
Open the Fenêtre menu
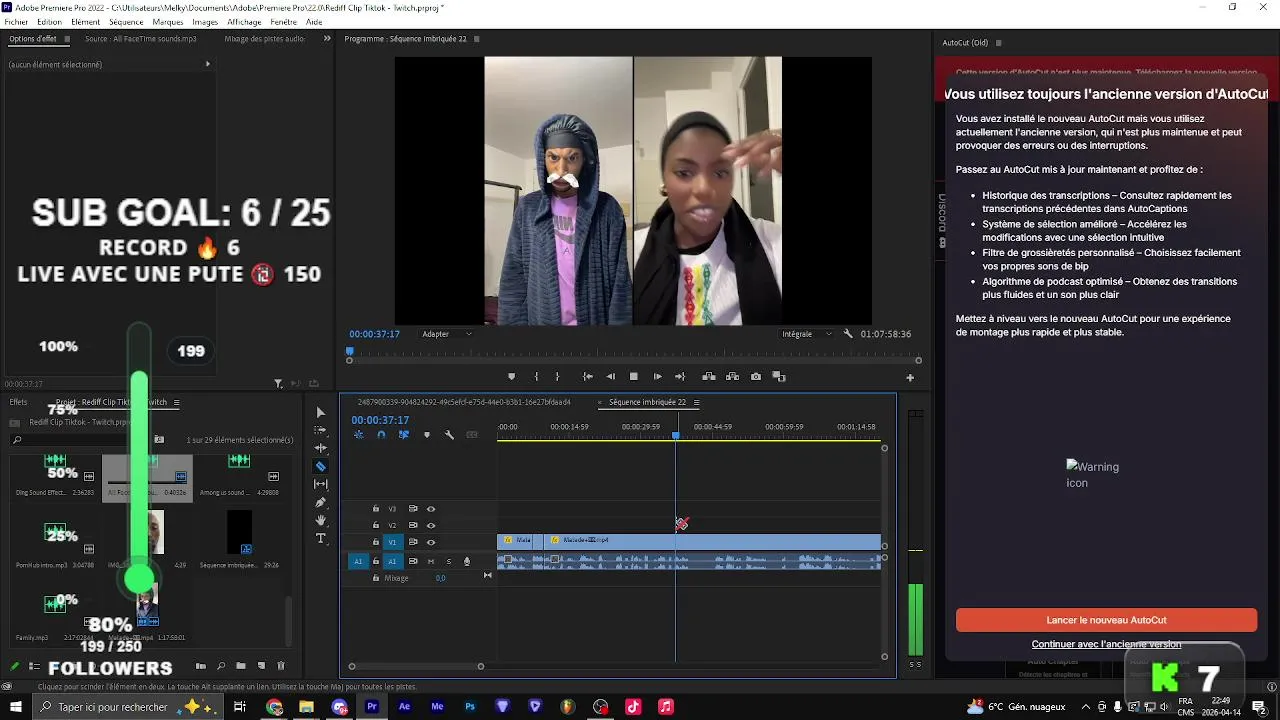283,21
